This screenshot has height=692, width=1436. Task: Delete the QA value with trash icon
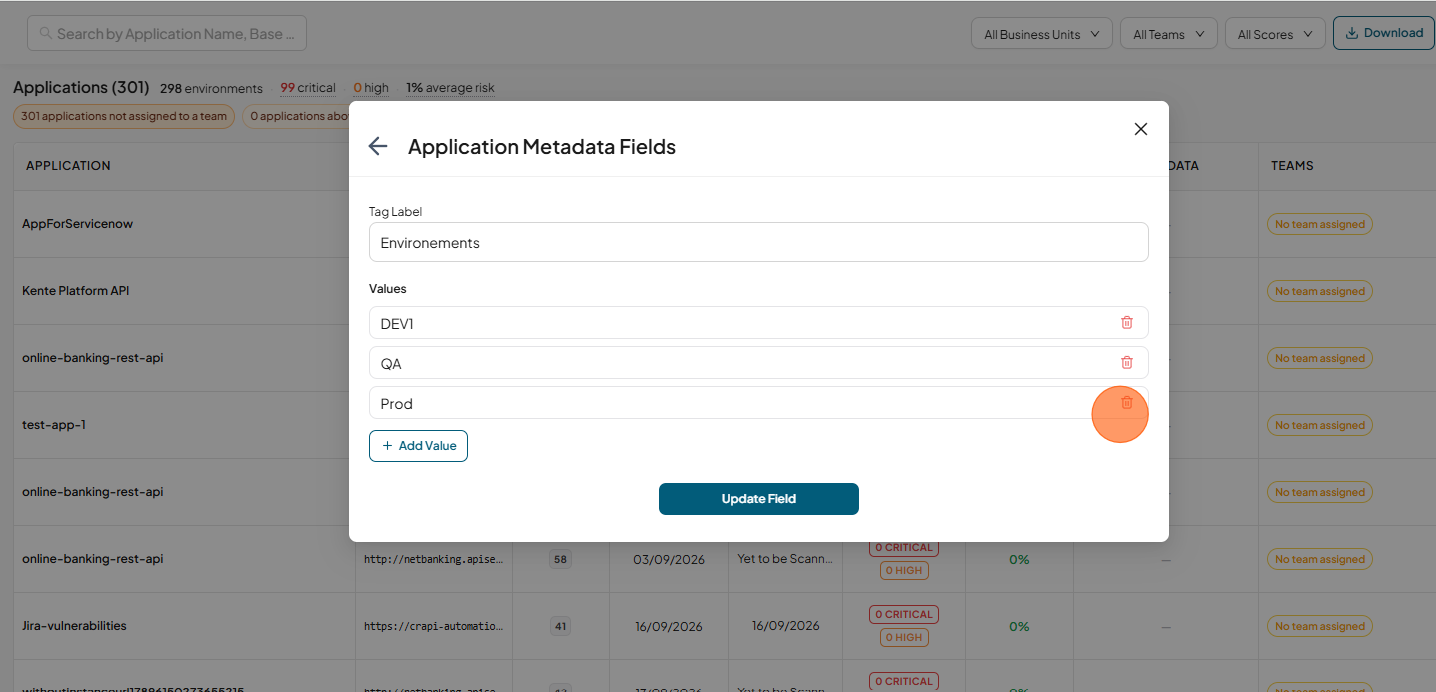[x=1127, y=362]
